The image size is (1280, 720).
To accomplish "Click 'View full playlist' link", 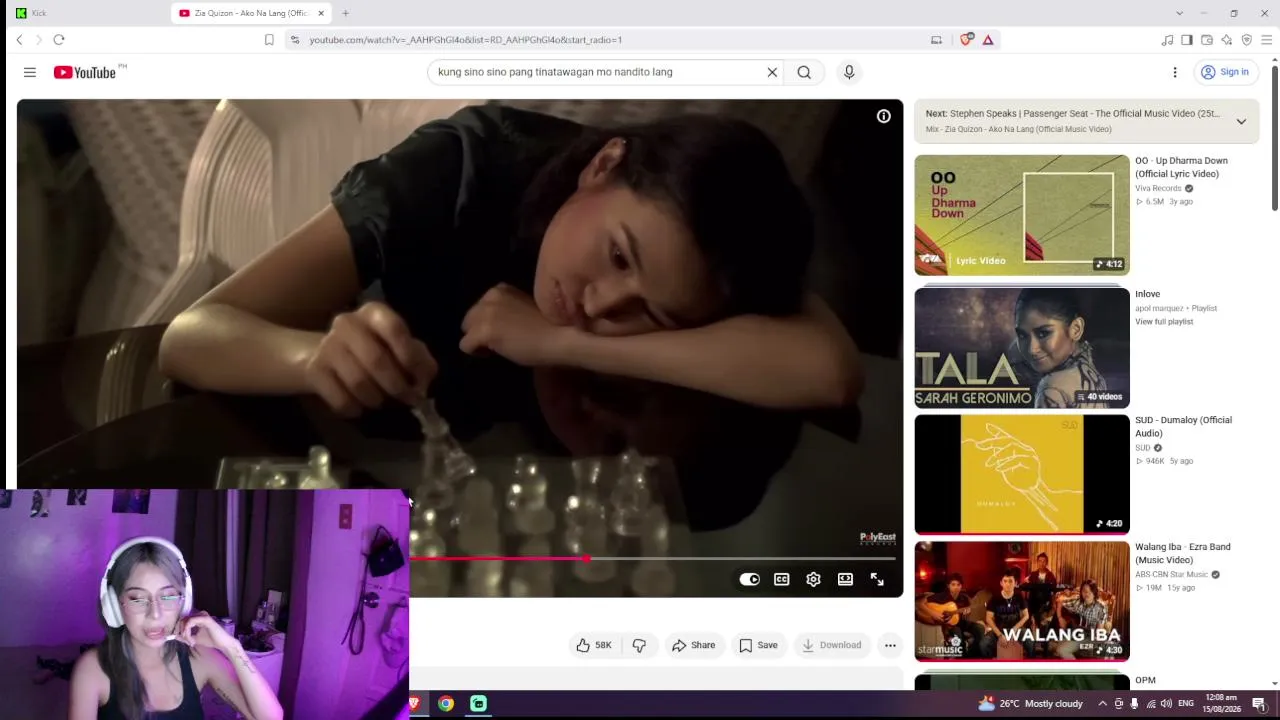I will tap(1164, 321).
